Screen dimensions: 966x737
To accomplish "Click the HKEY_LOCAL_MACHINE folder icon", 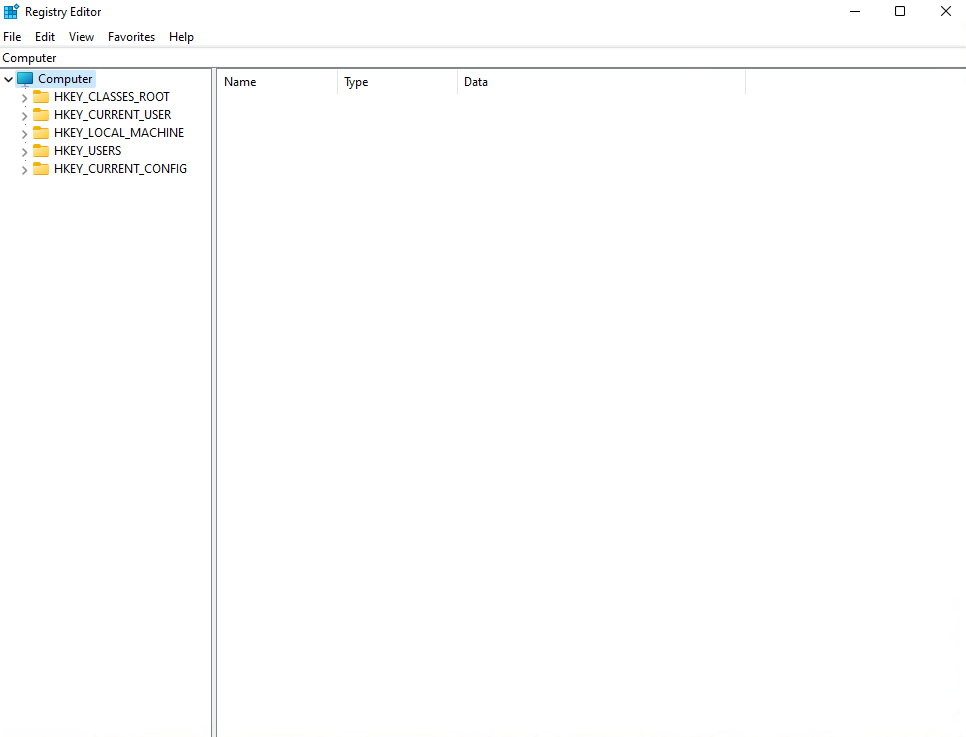I will 41,133.
